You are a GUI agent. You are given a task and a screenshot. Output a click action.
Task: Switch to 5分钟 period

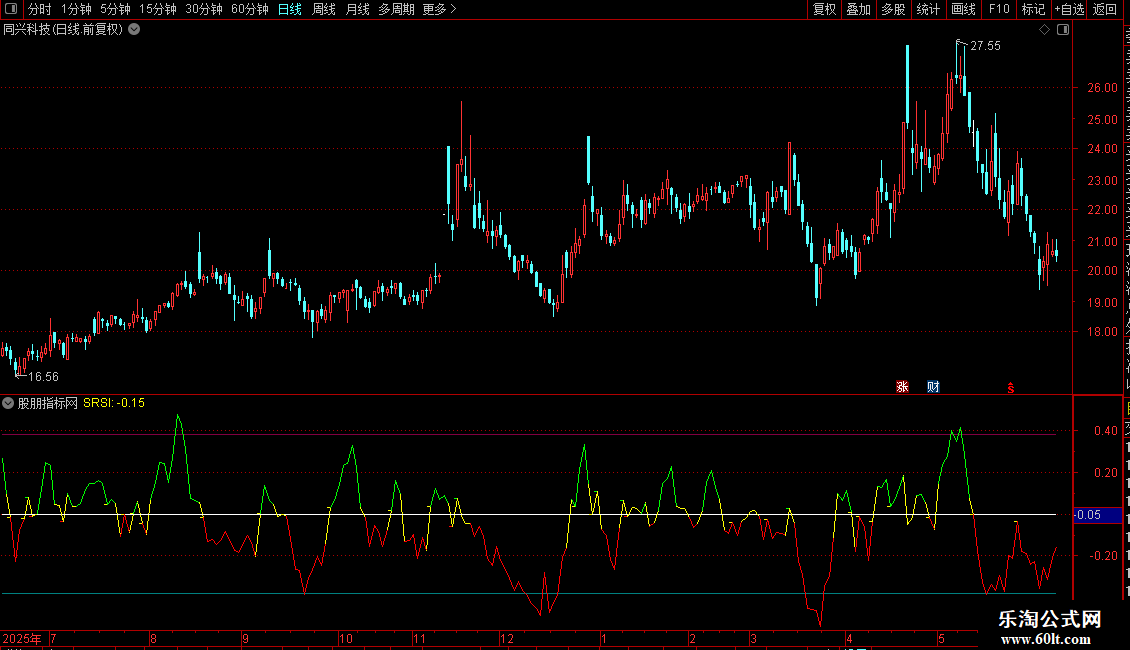(115, 9)
